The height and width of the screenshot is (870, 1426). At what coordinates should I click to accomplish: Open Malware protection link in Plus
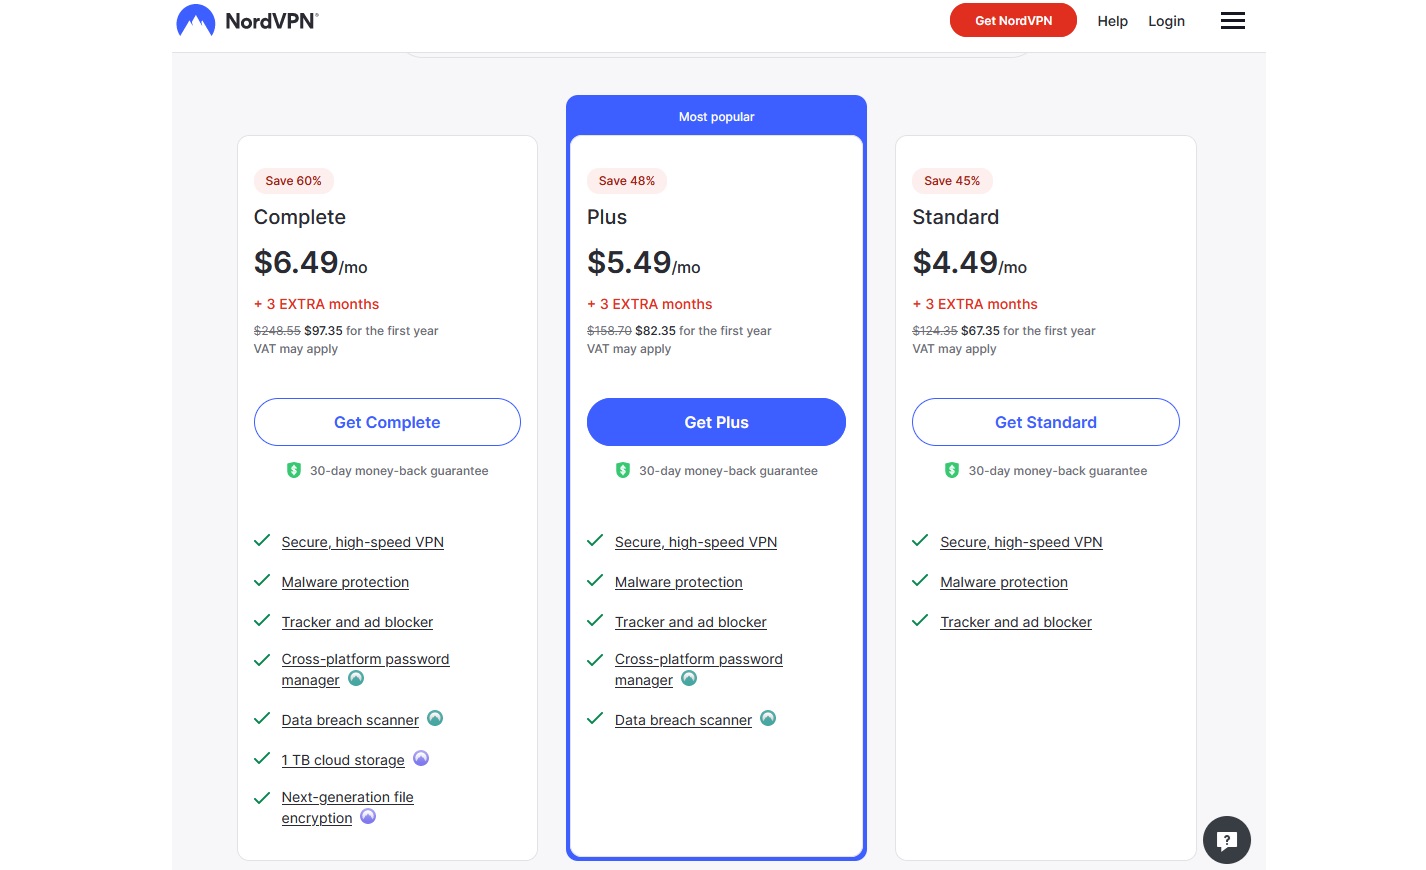point(678,582)
